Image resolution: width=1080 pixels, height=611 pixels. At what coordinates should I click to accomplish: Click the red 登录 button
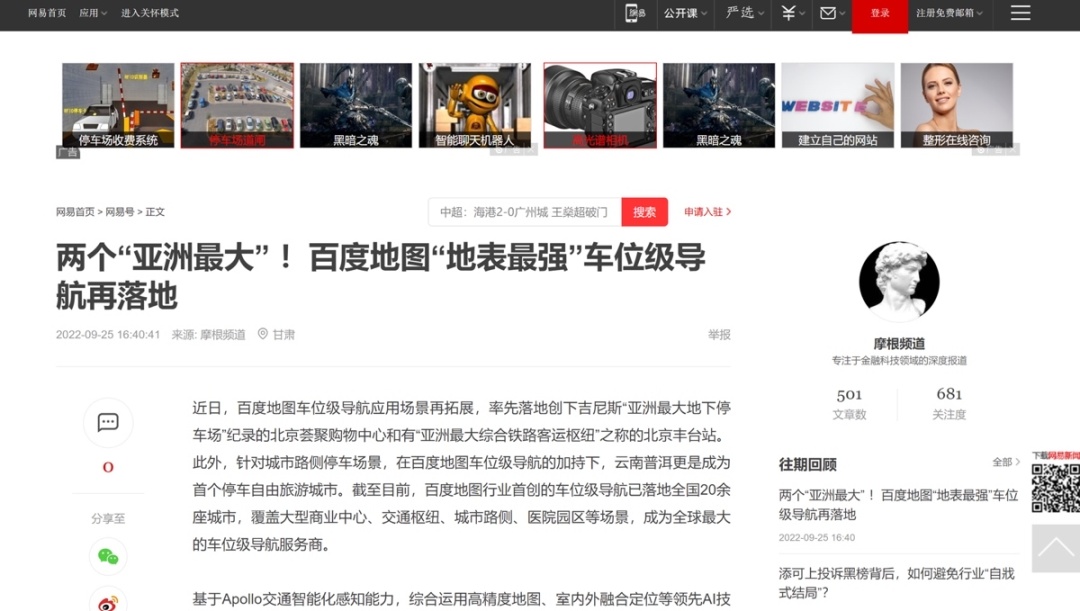880,14
